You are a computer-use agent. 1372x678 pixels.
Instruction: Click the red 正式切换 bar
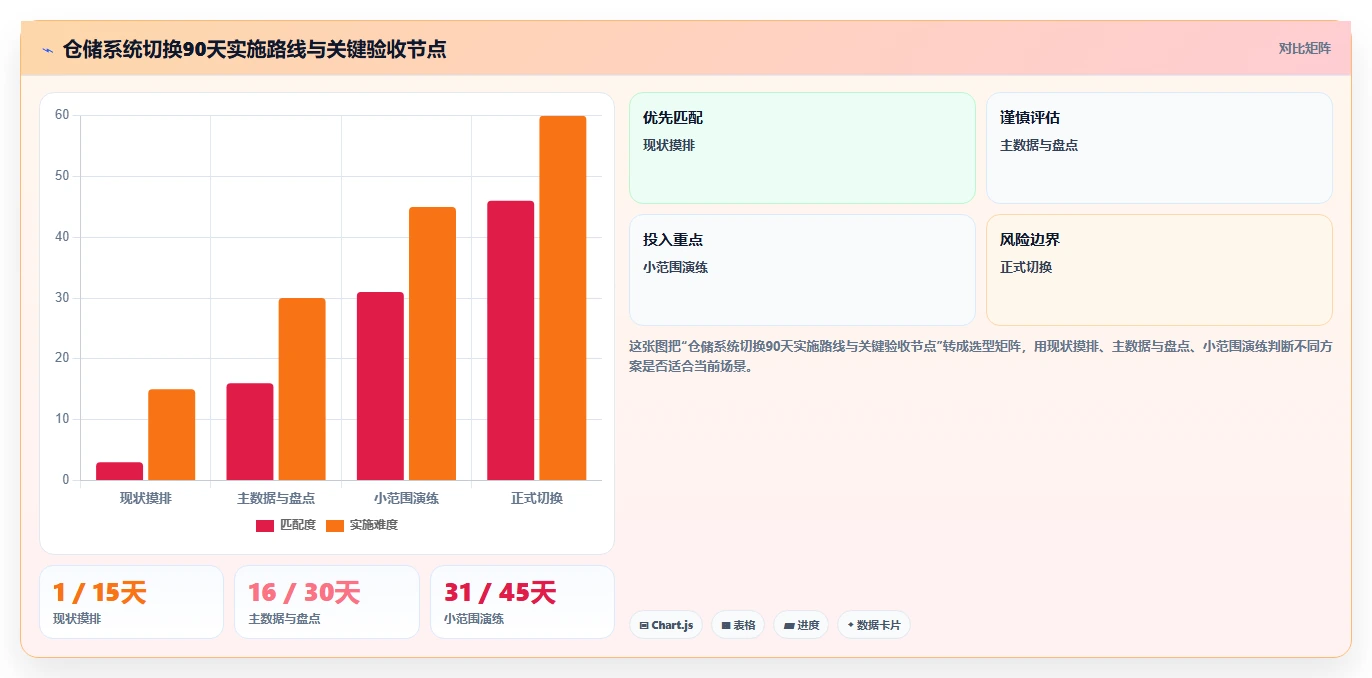click(x=510, y=340)
